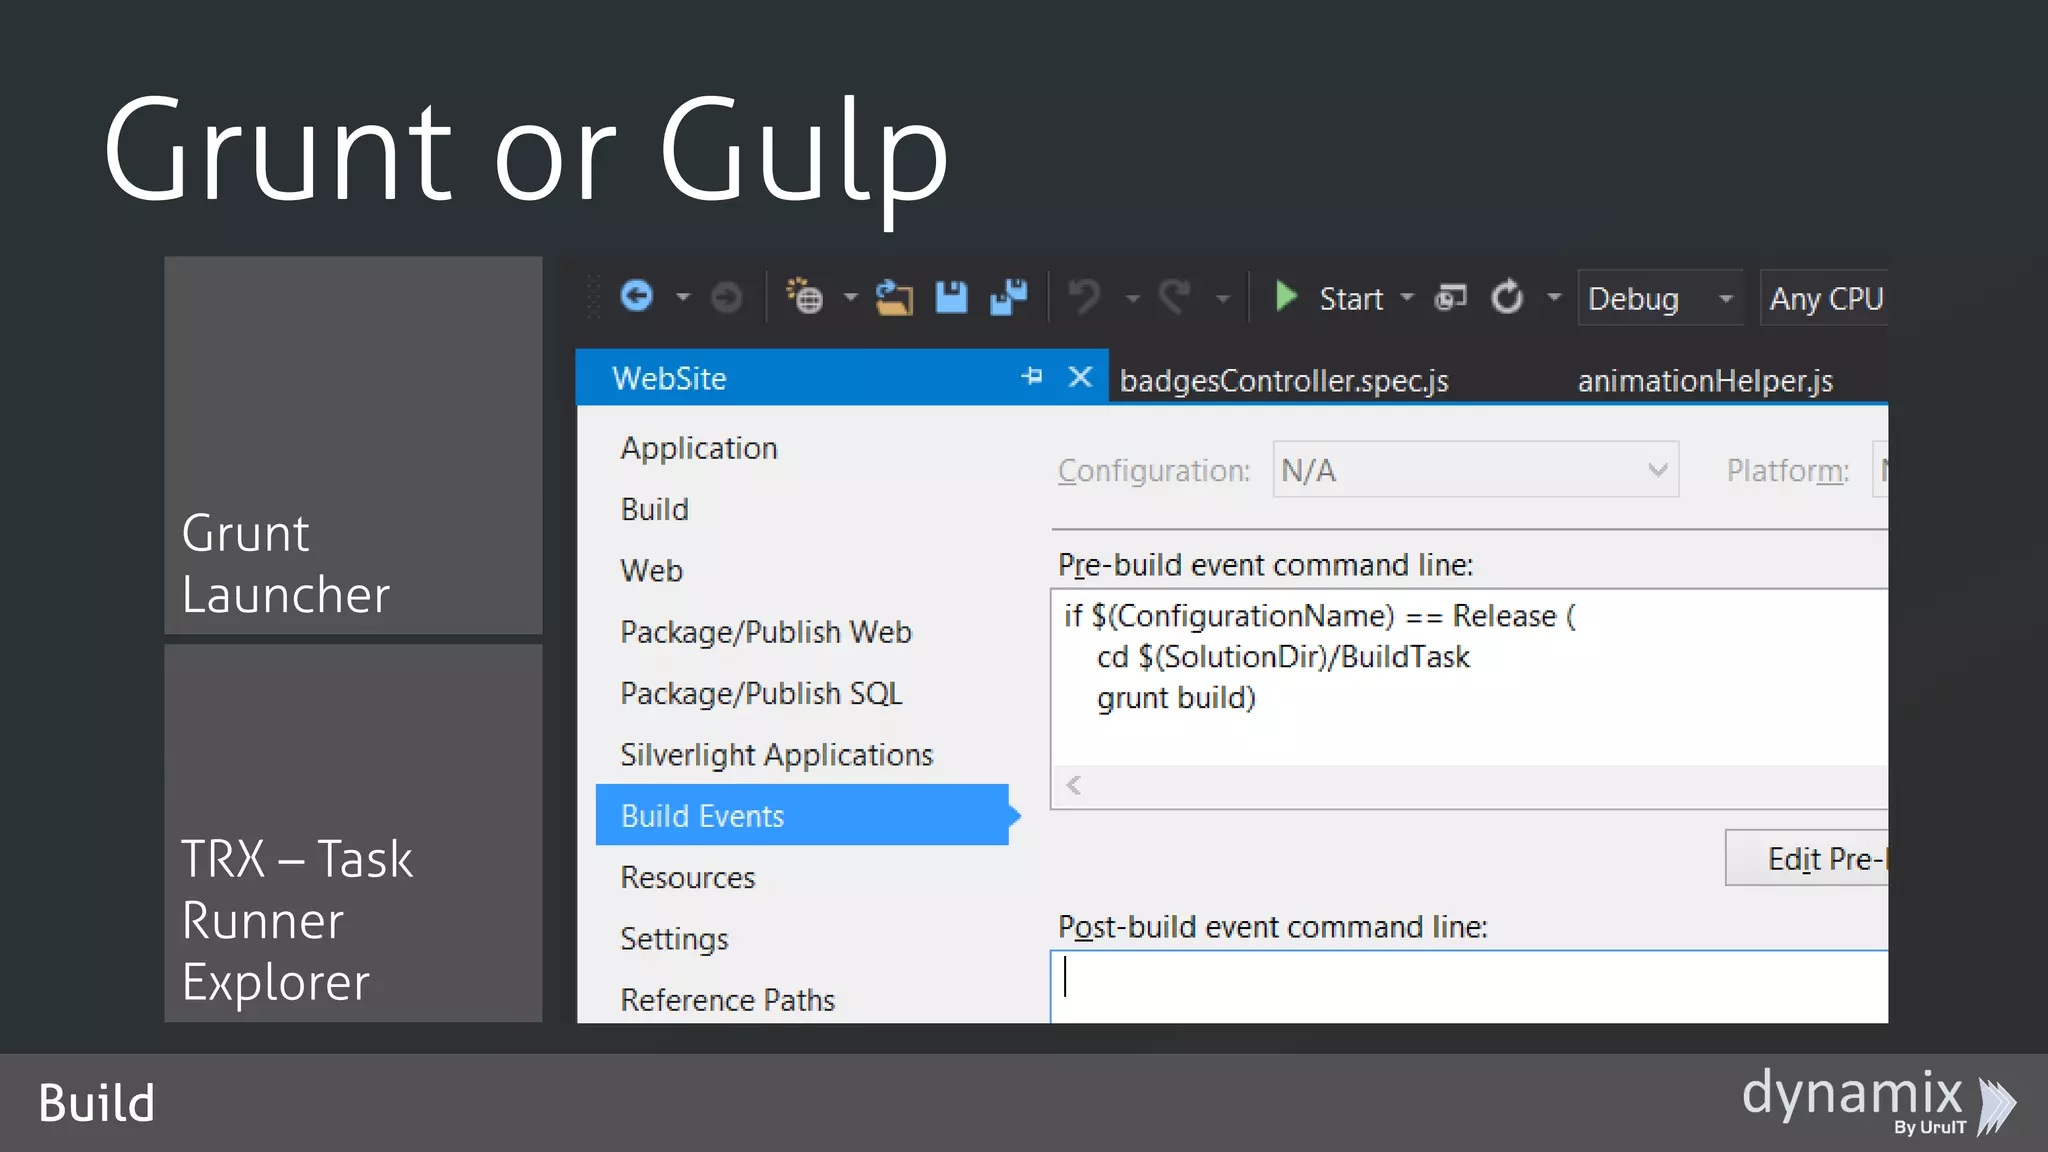
Task: Open the Start button dropdown arrow
Action: 1407,298
